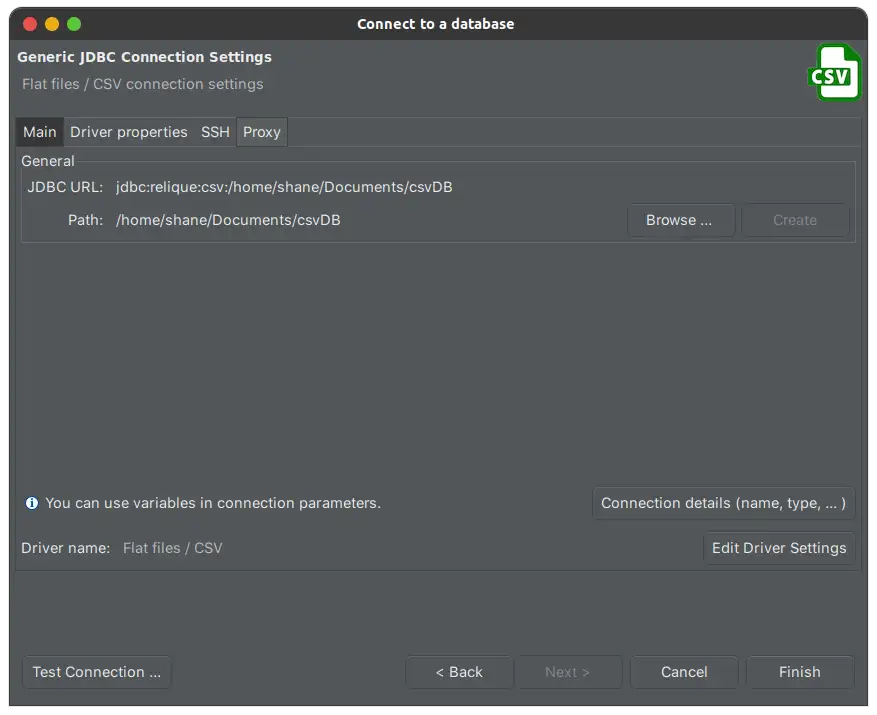
Task: Open Connection details (name, type, ...)
Action: [723, 503]
